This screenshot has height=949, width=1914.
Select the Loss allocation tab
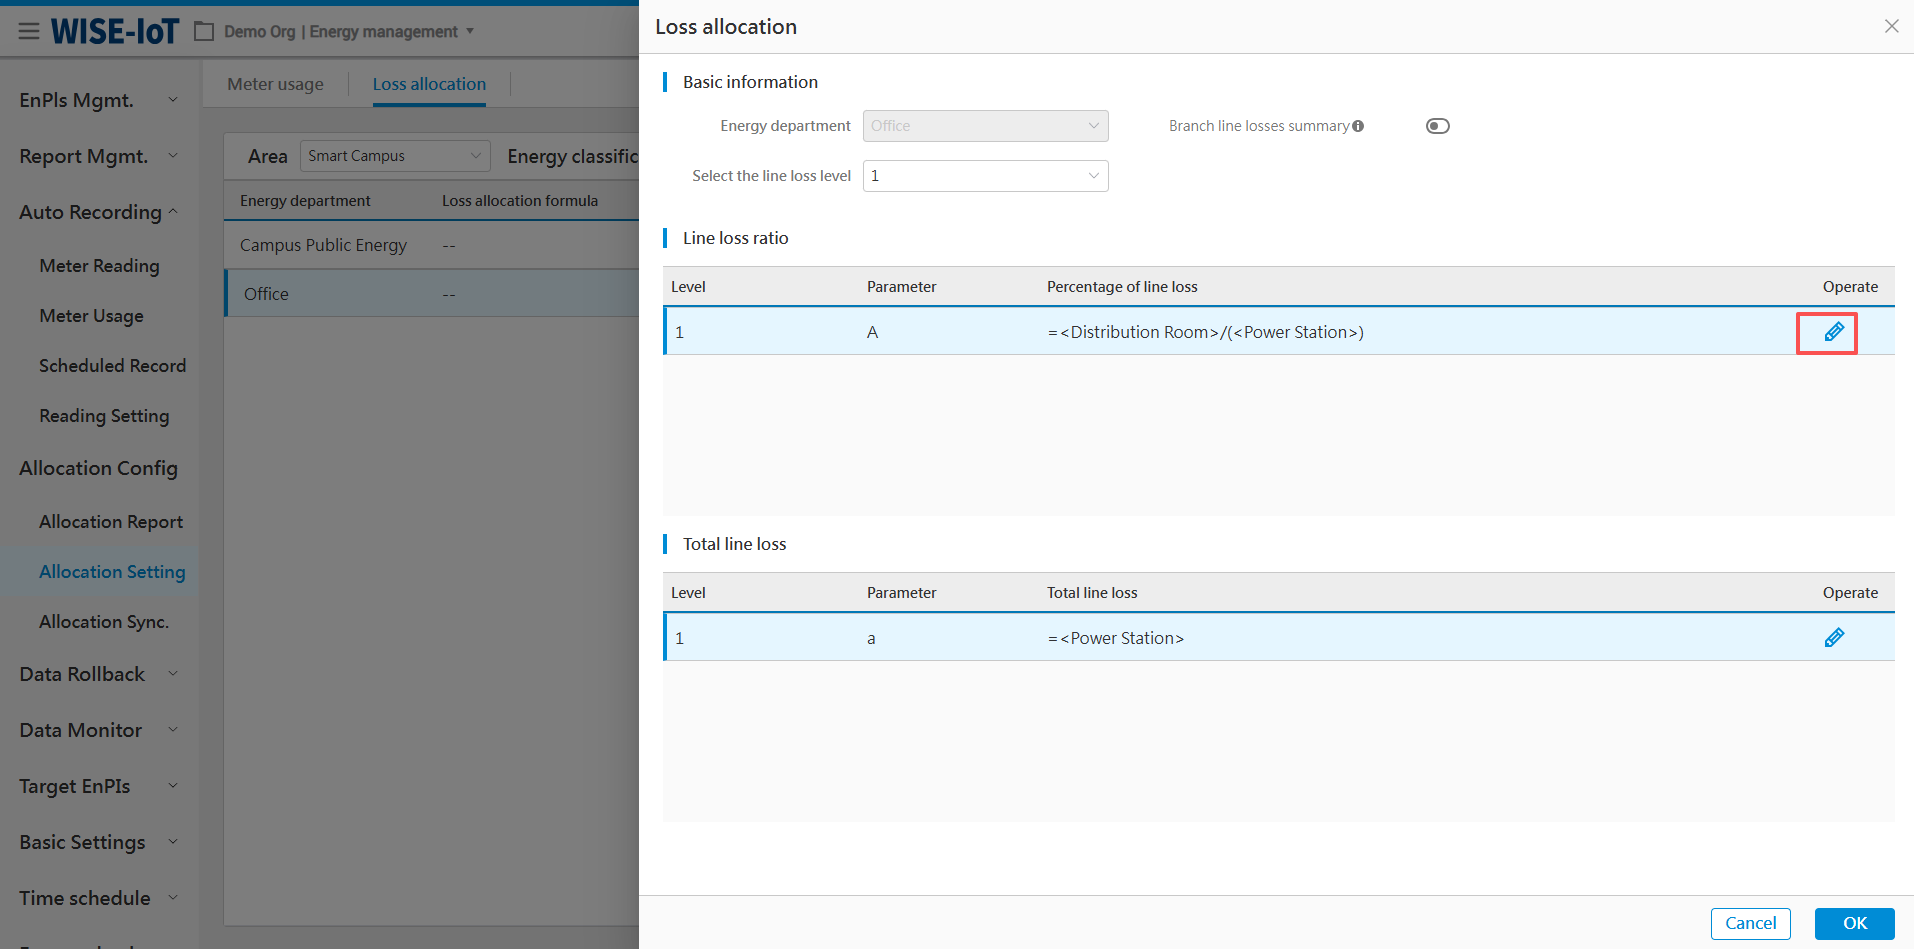point(429,84)
